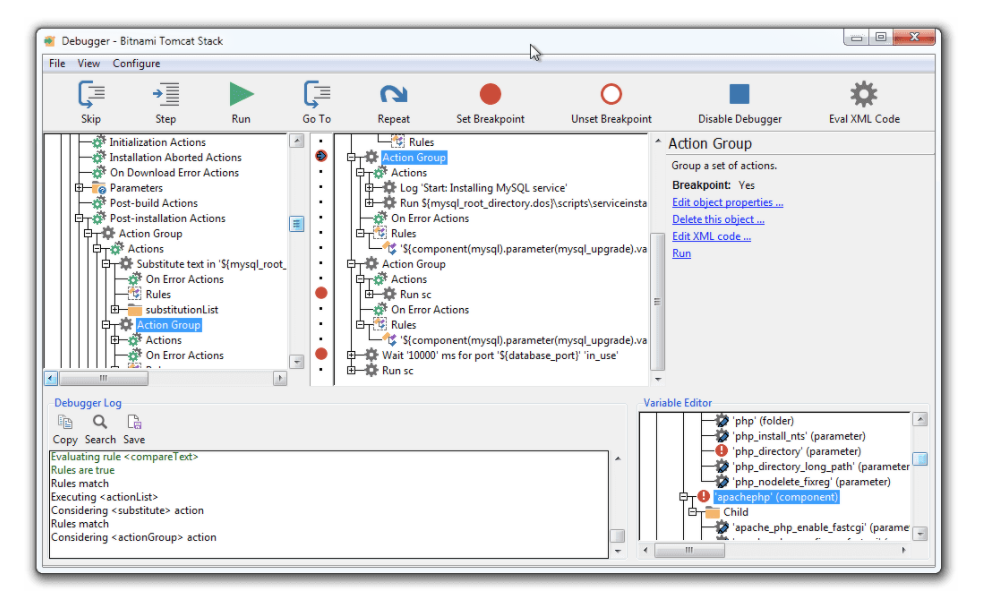Collapse Action Group panel with header arrow
The image size is (982, 614).
click(658, 142)
